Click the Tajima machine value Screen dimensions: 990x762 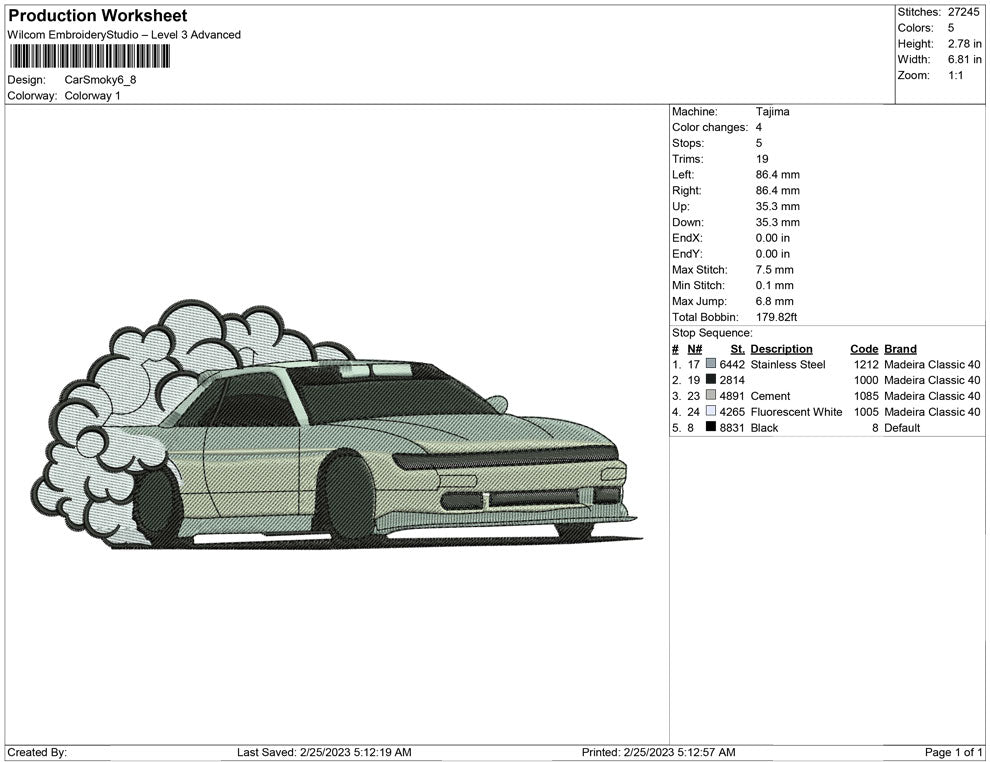[x=772, y=112]
